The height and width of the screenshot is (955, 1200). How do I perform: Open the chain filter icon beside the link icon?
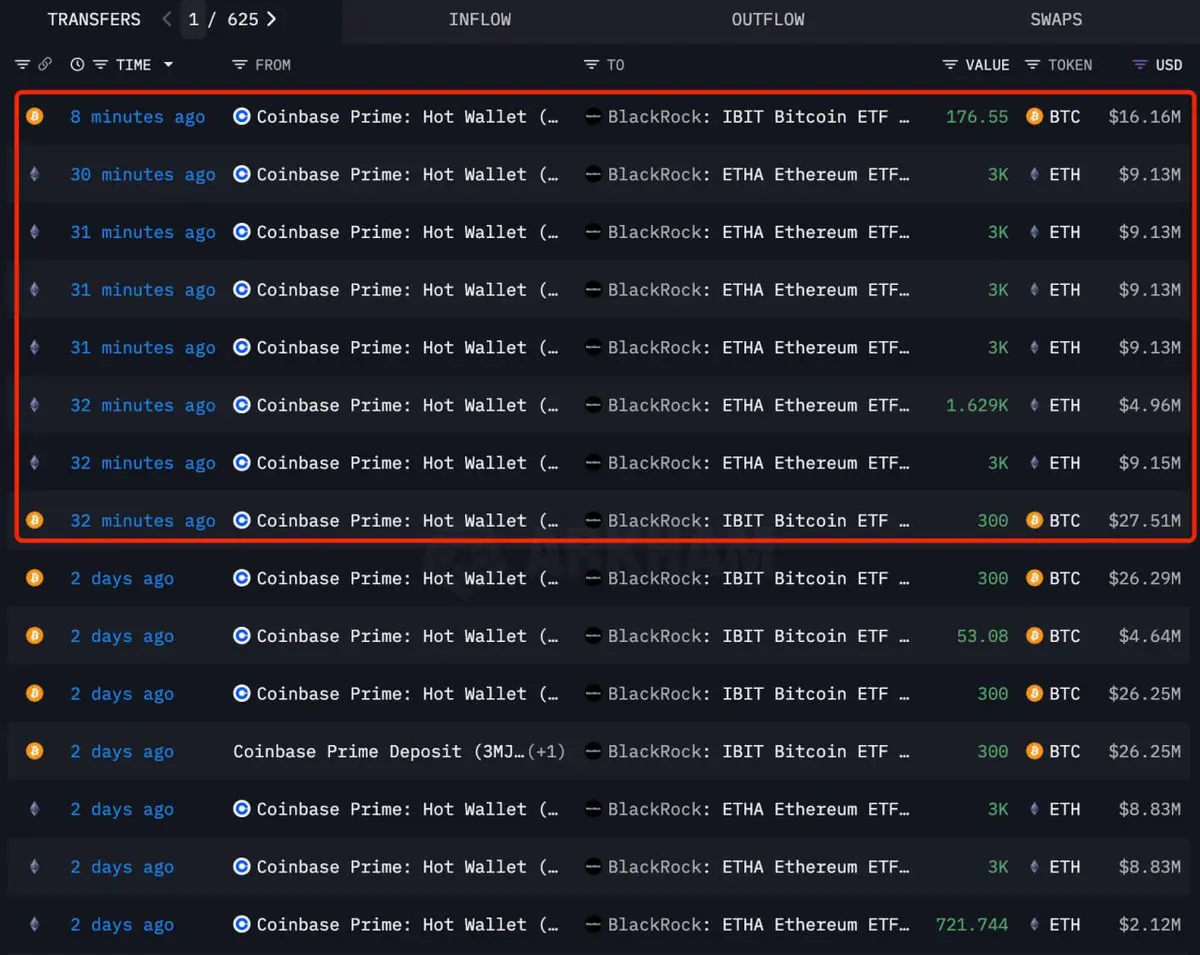[22, 65]
